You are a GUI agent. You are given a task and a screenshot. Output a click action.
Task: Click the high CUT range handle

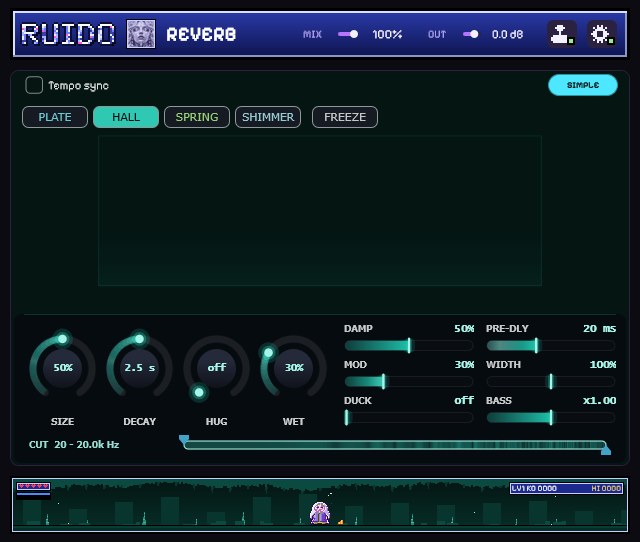pyautogui.click(x=606, y=450)
